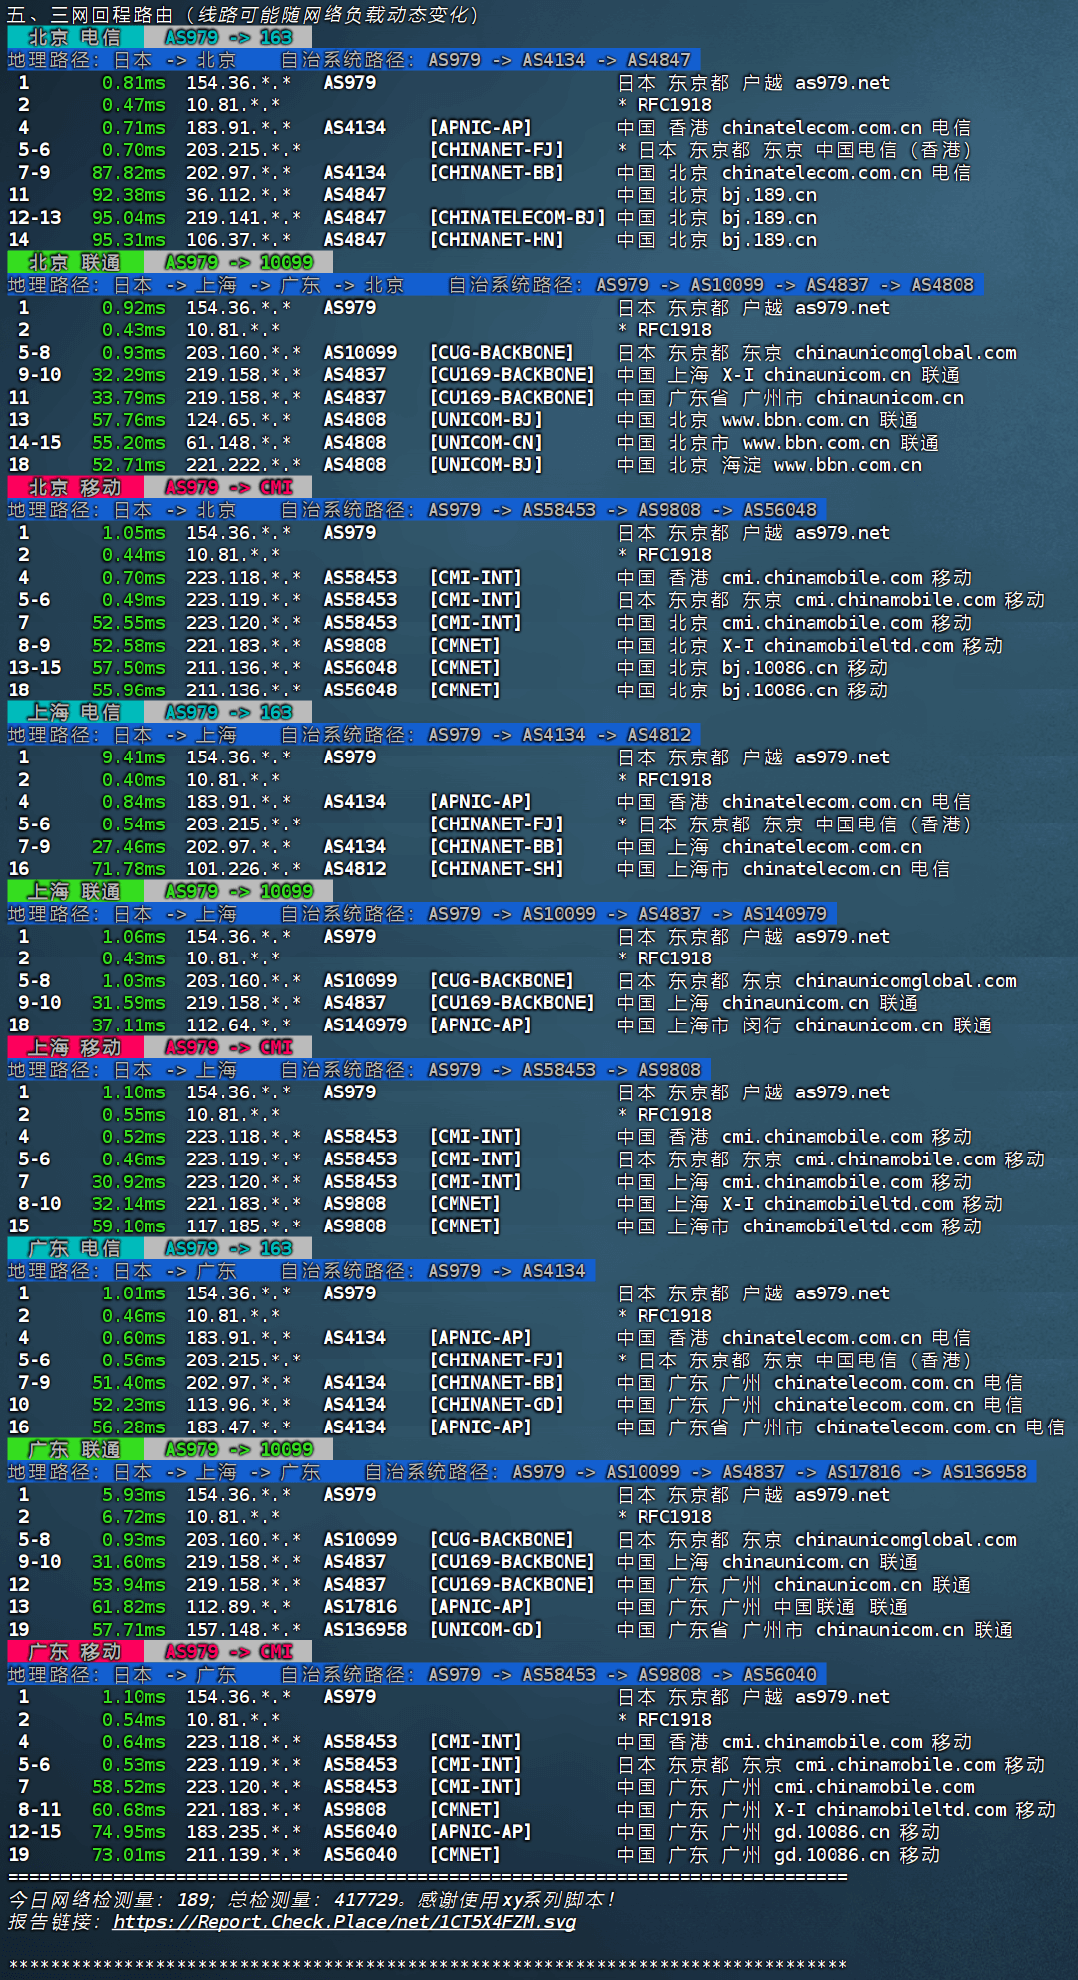Select IP address 157.148.*.*

point(244,1630)
